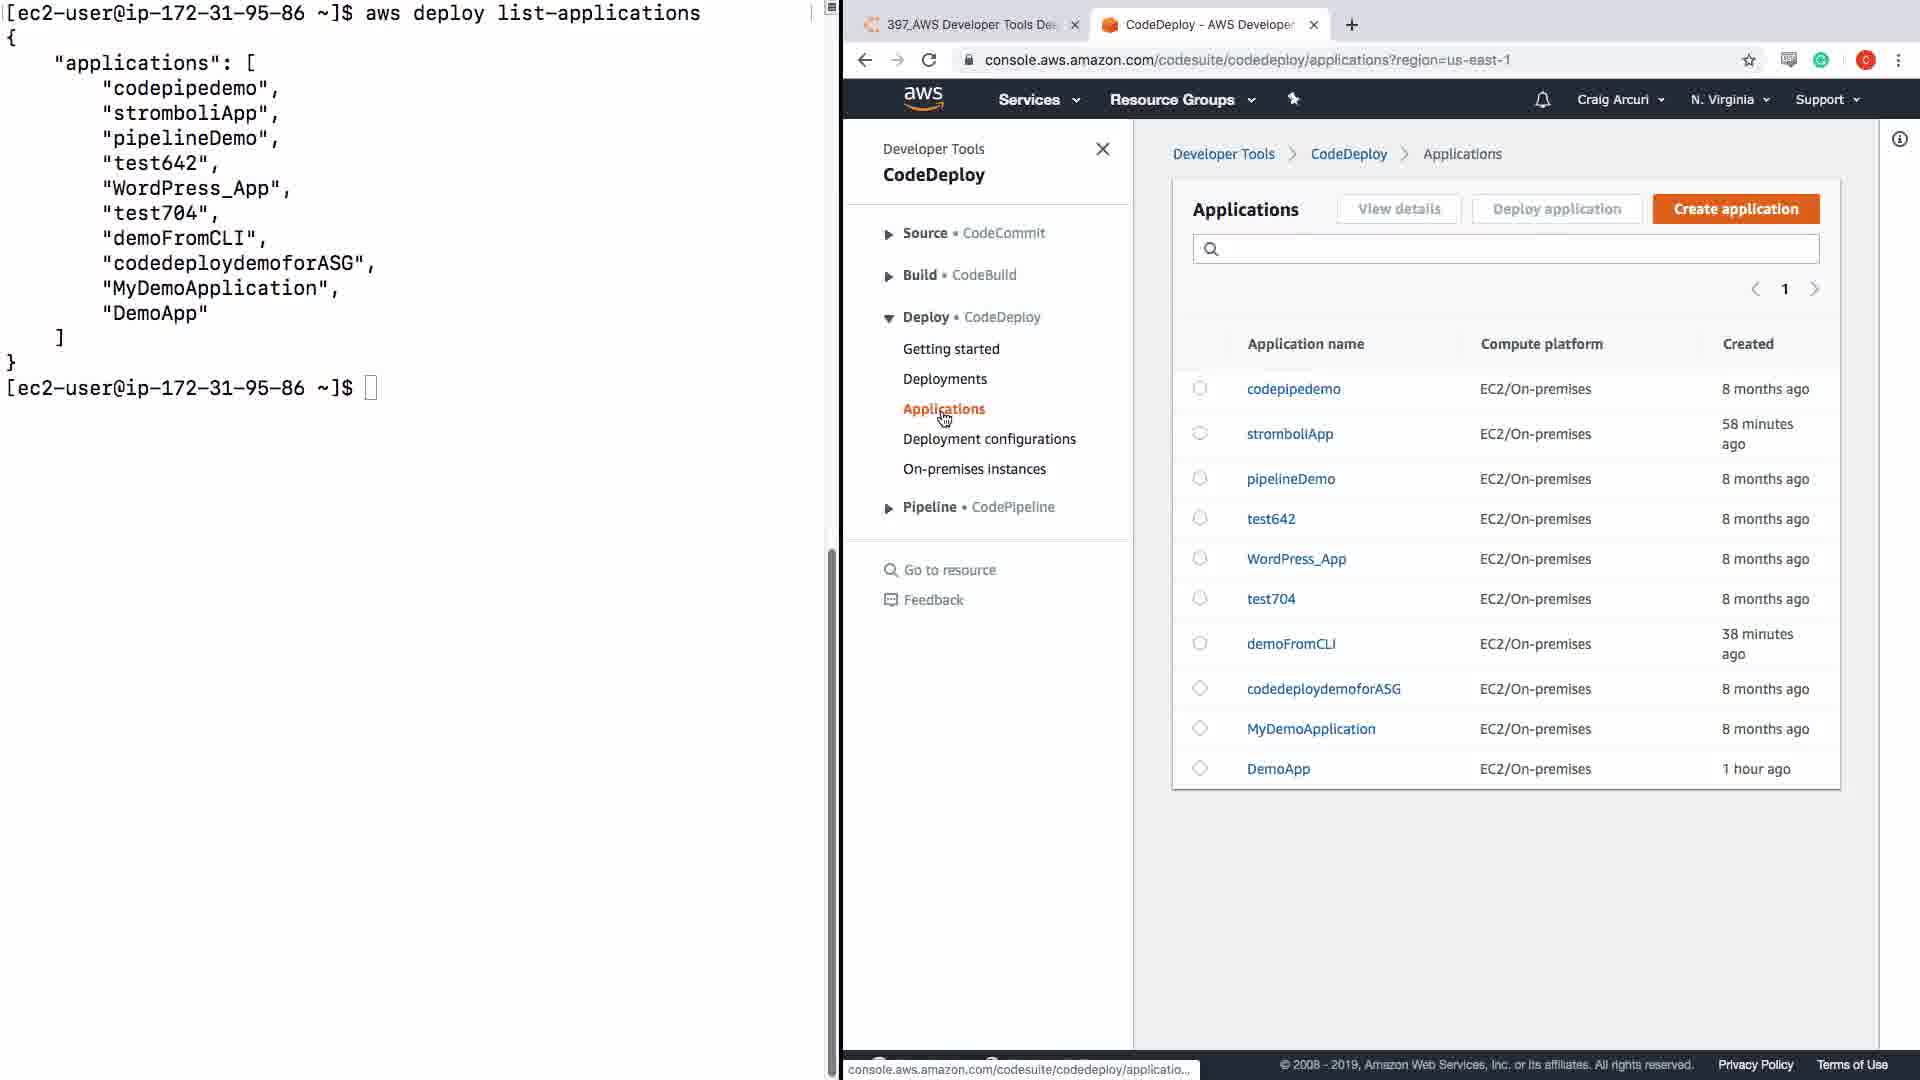The width and height of the screenshot is (1920, 1080).
Task: Reload the page with refresh icon
Action: 929,60
